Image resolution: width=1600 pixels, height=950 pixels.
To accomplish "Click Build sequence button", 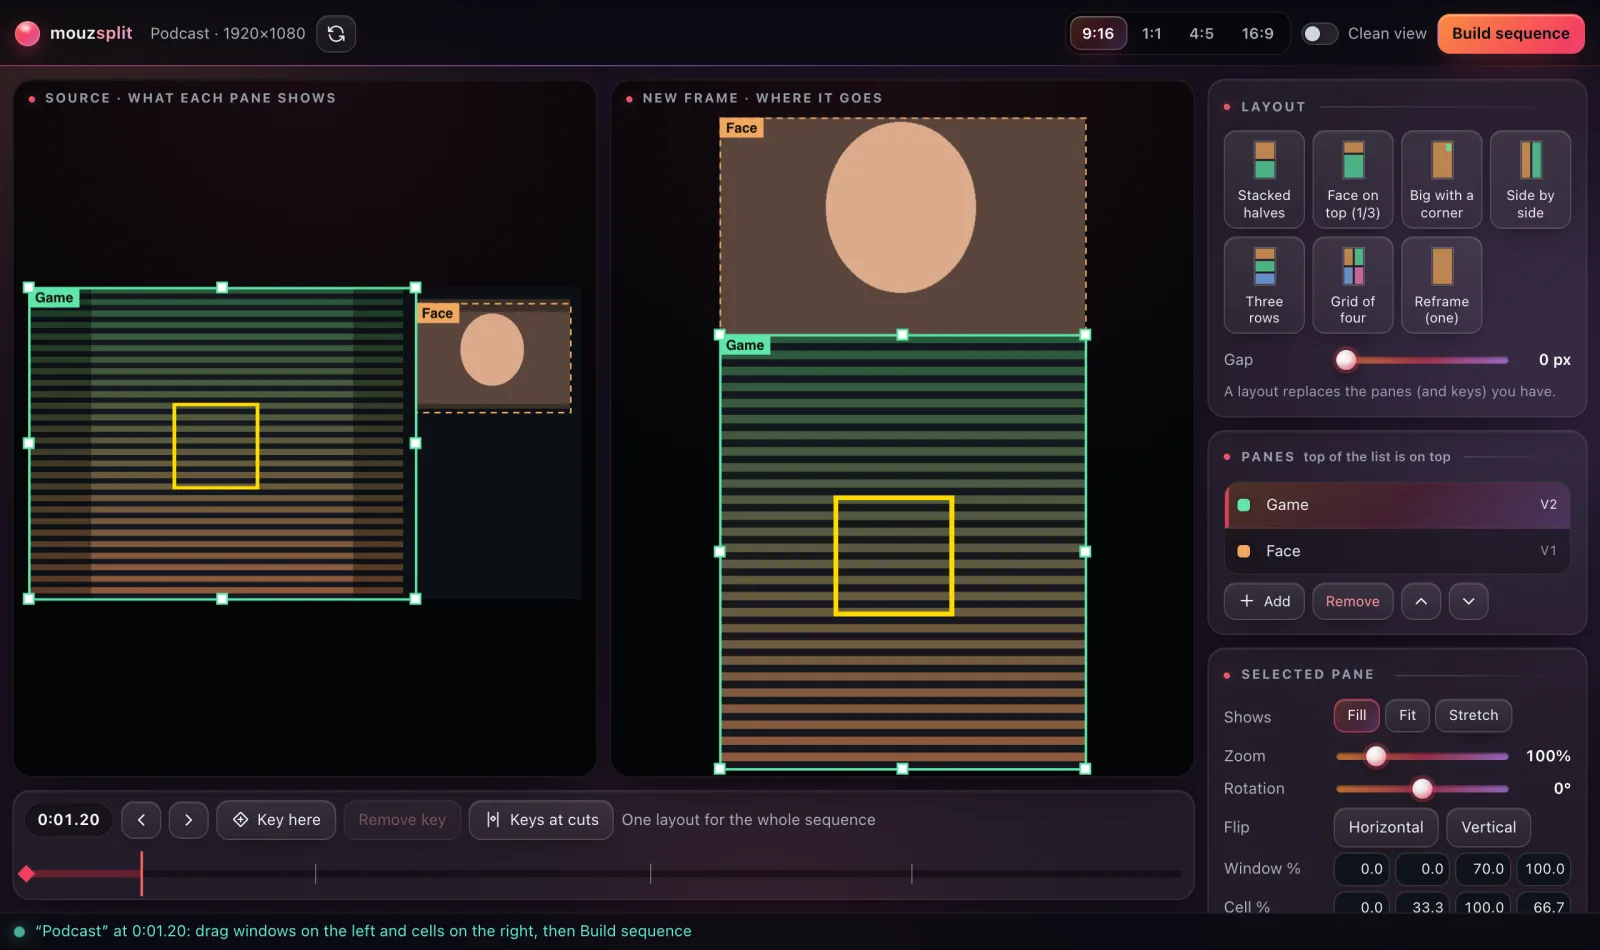I will (1510, 33).
